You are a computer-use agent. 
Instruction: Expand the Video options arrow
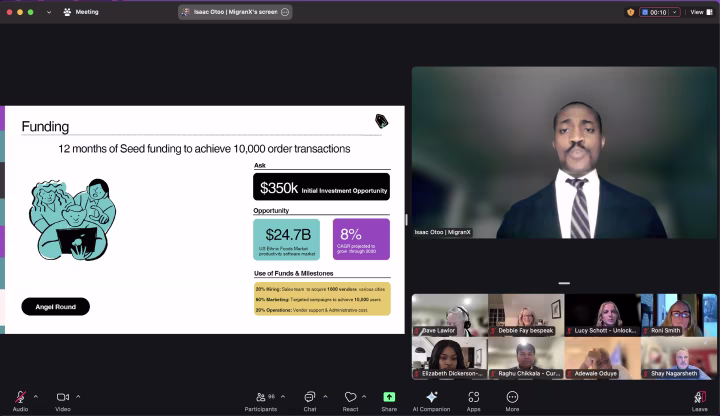point(78,397)
